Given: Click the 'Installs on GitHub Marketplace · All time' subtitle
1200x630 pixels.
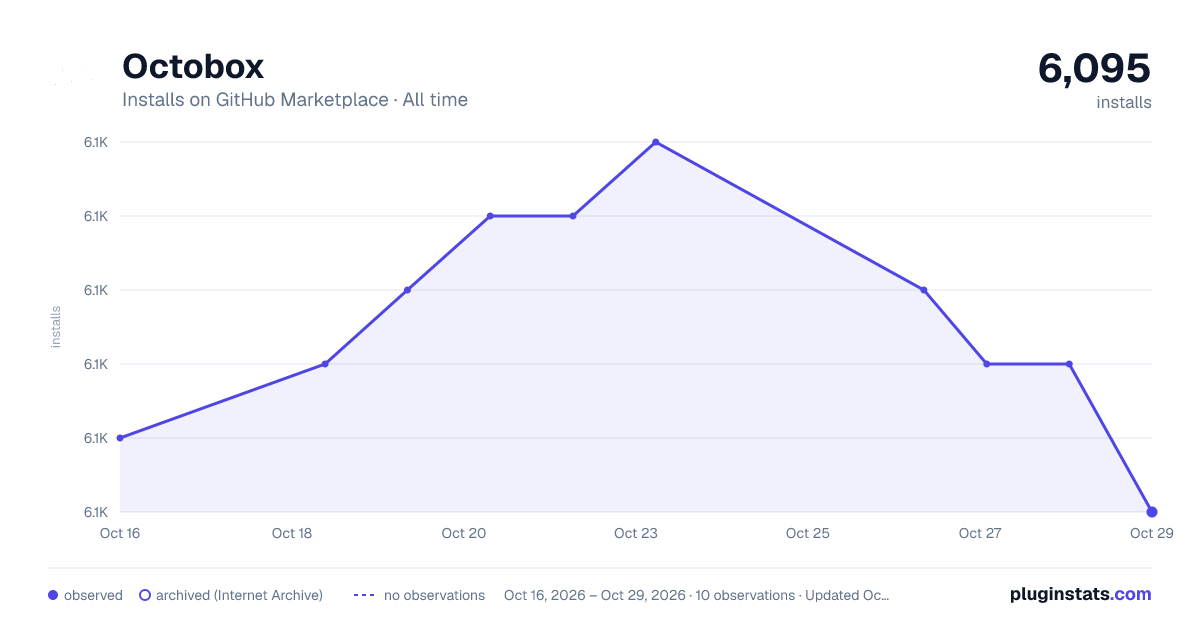Looking at the screenshot, I should pos(295,100).
